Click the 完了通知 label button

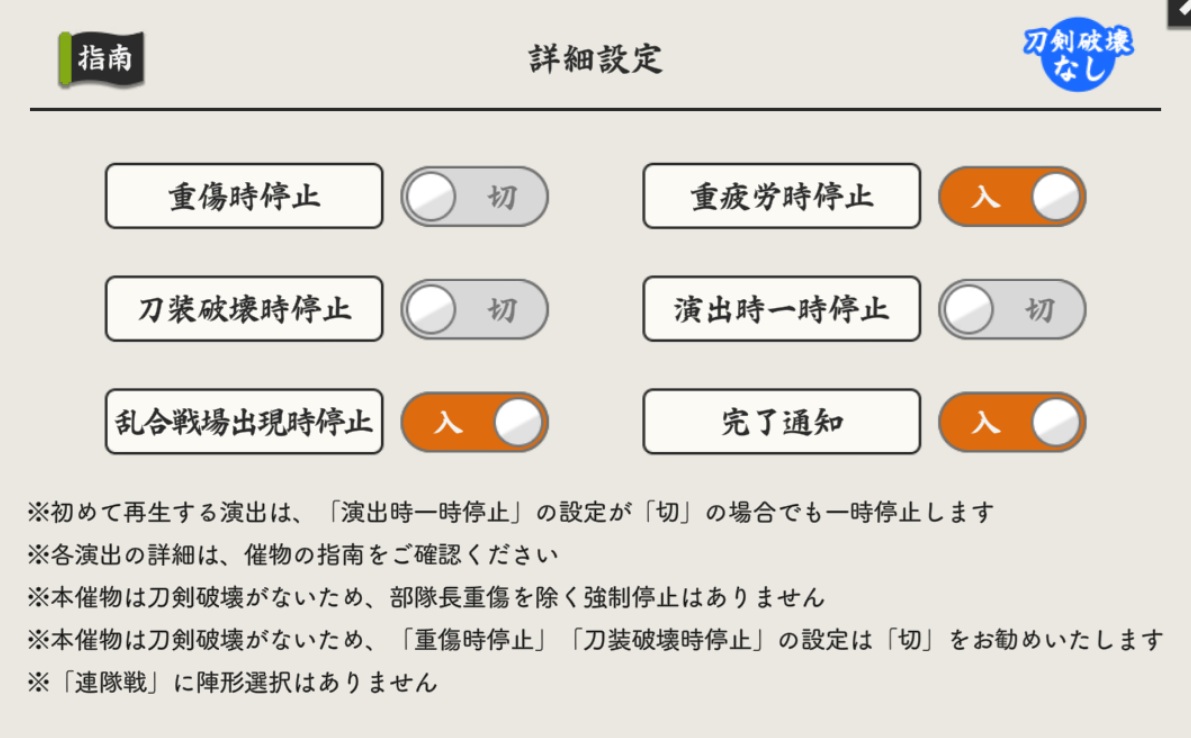point(782,422)
